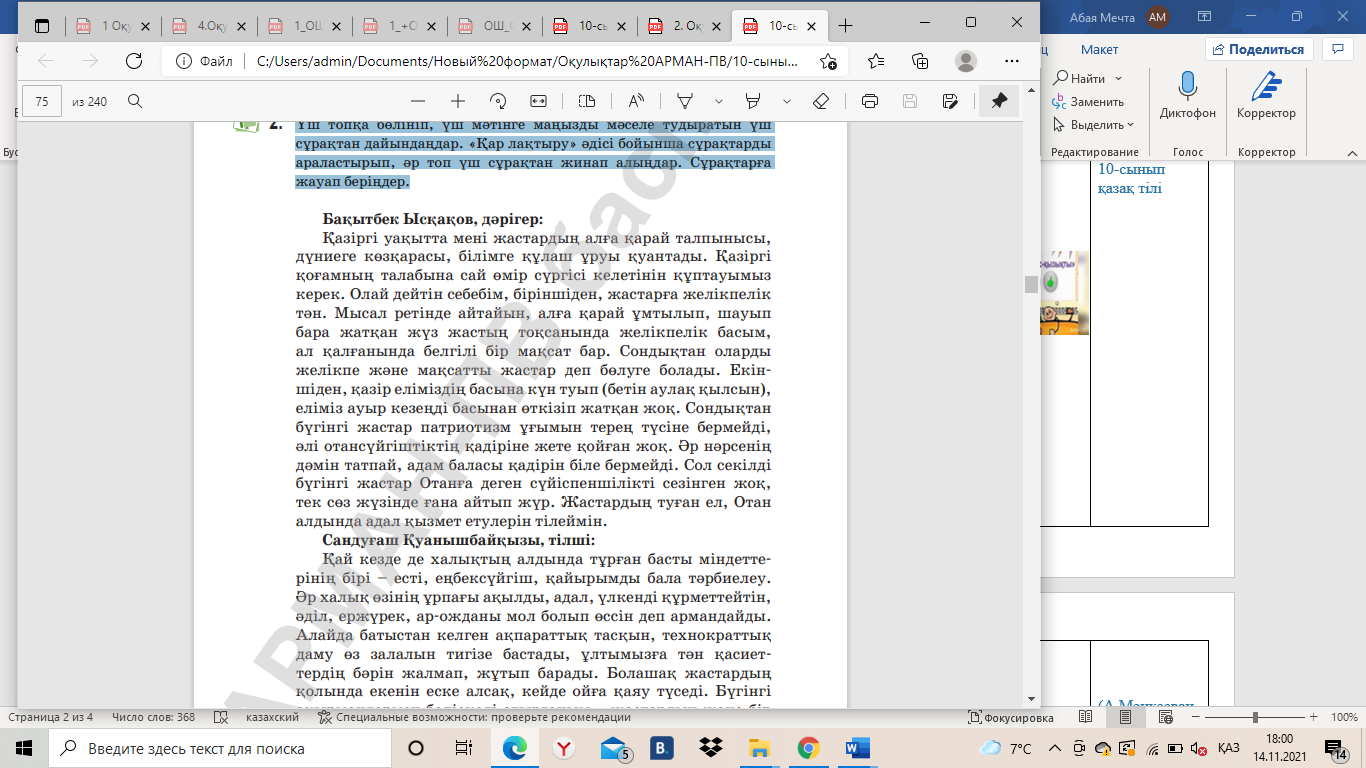The image size is (1366, 768).
Task: Click the Save As icon in PDF toolbar
Action: [x=950, y=101]
